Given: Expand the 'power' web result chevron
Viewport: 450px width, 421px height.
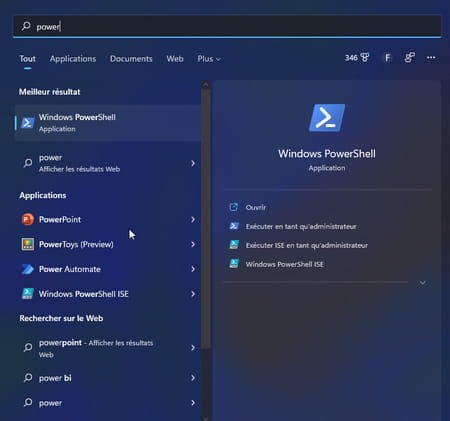Looking at the screenshot, I should click(193, 163).
